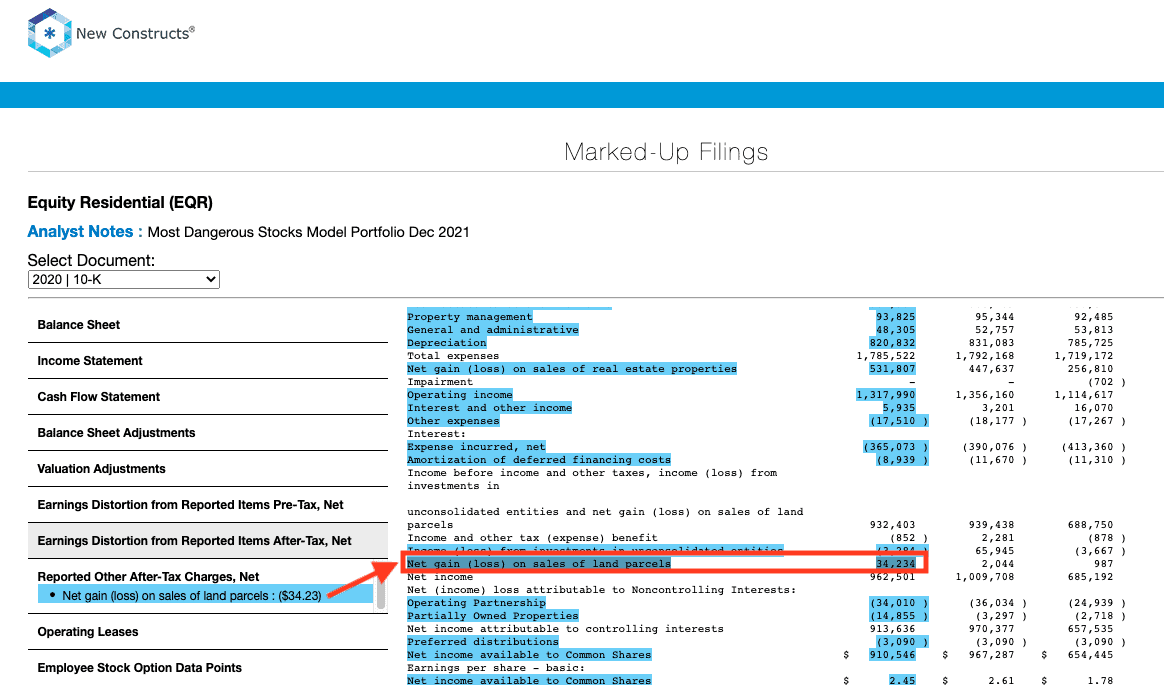Click the highlighted value 531,807

point(892,369)
